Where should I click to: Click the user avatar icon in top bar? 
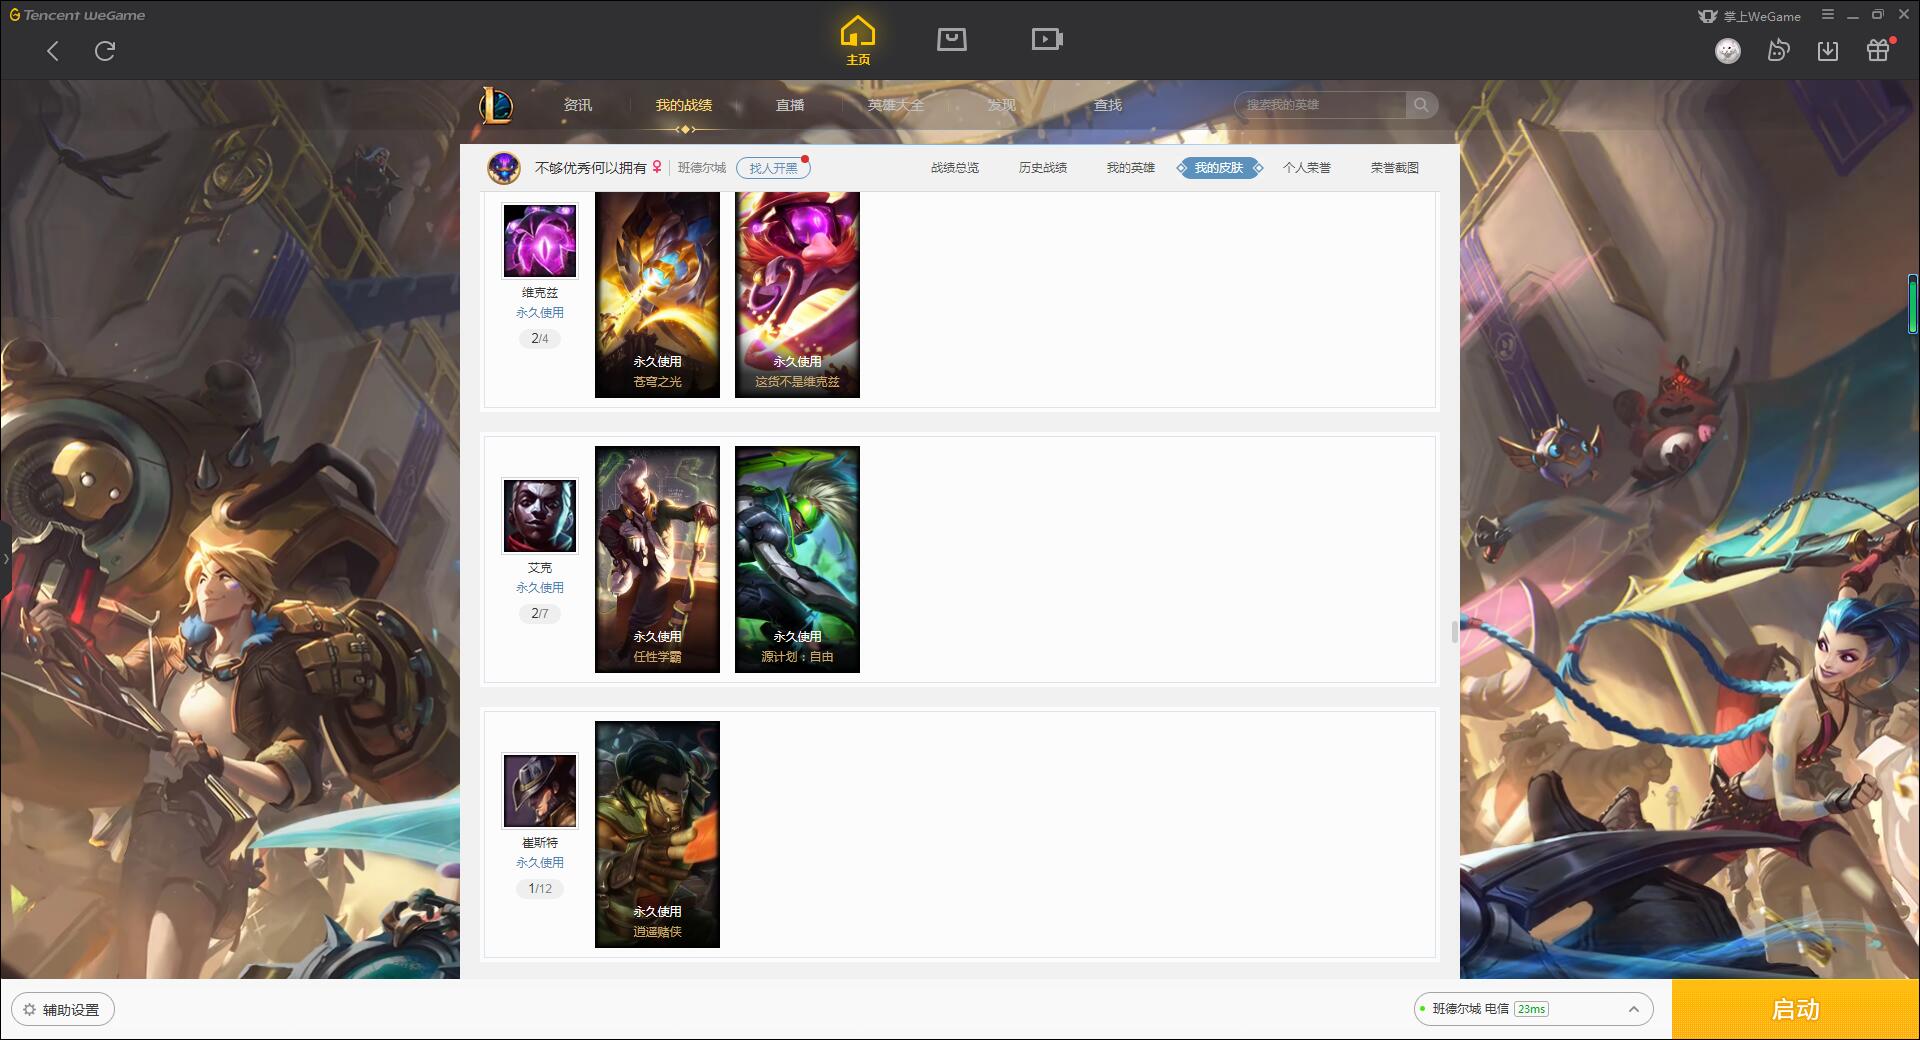[x=1728, y=51]
